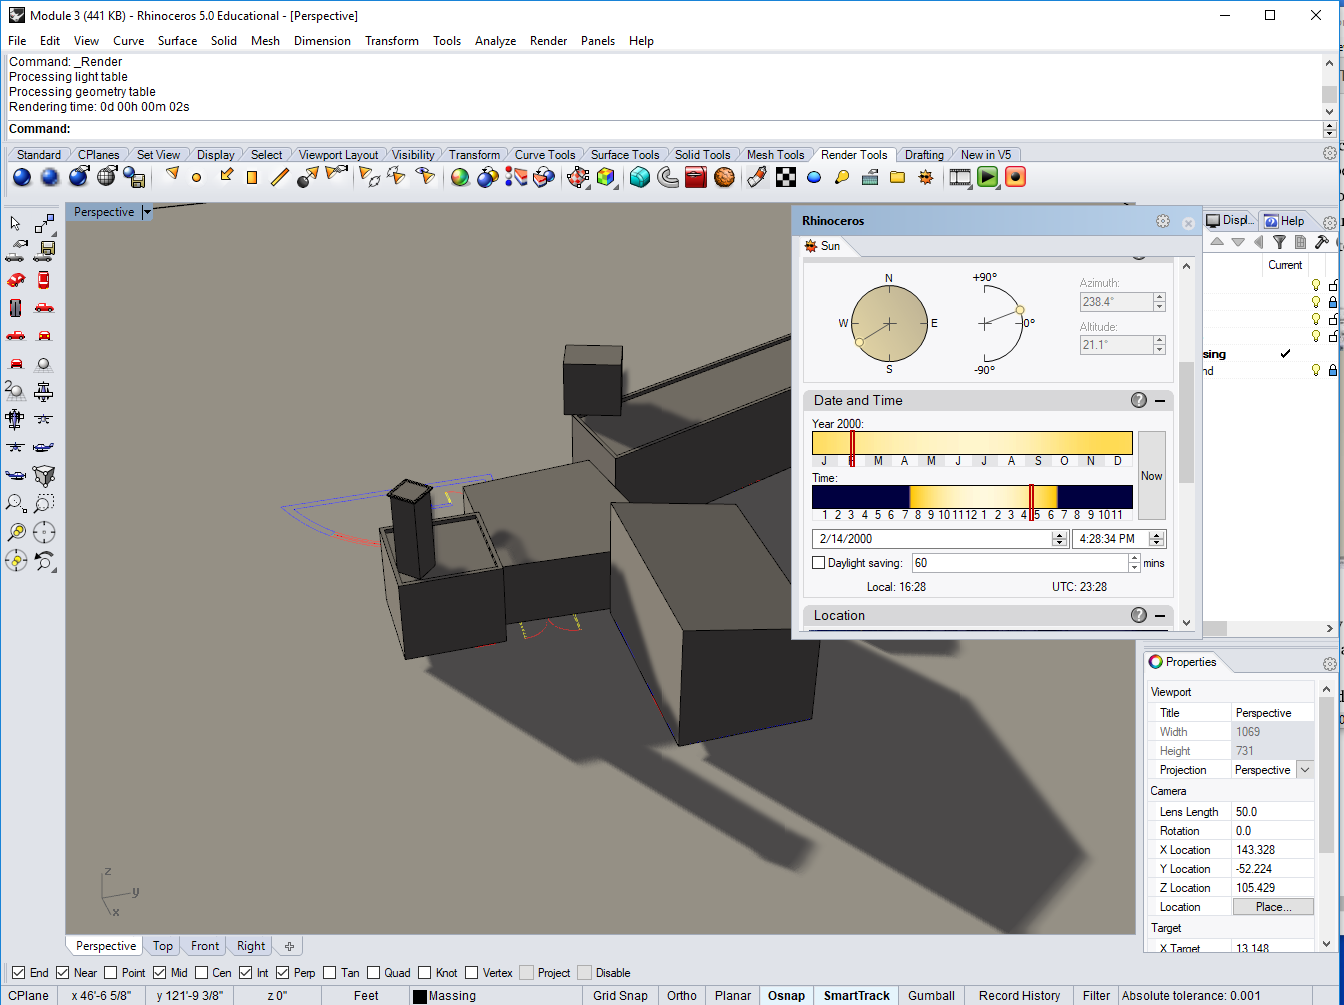Image resolution: width=1344 pixels, height=1005 pixels.
Task: Click the Now button in Date and Time
Action: point(1151,476)
